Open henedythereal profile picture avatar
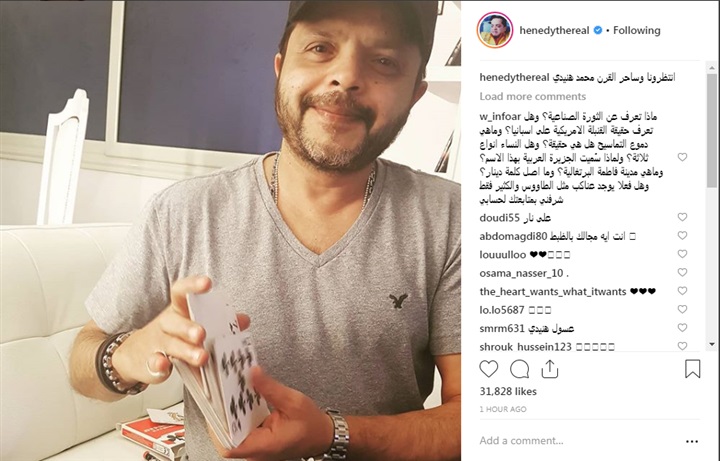Viewport: 720px width, 461px height. pos(495,30)
